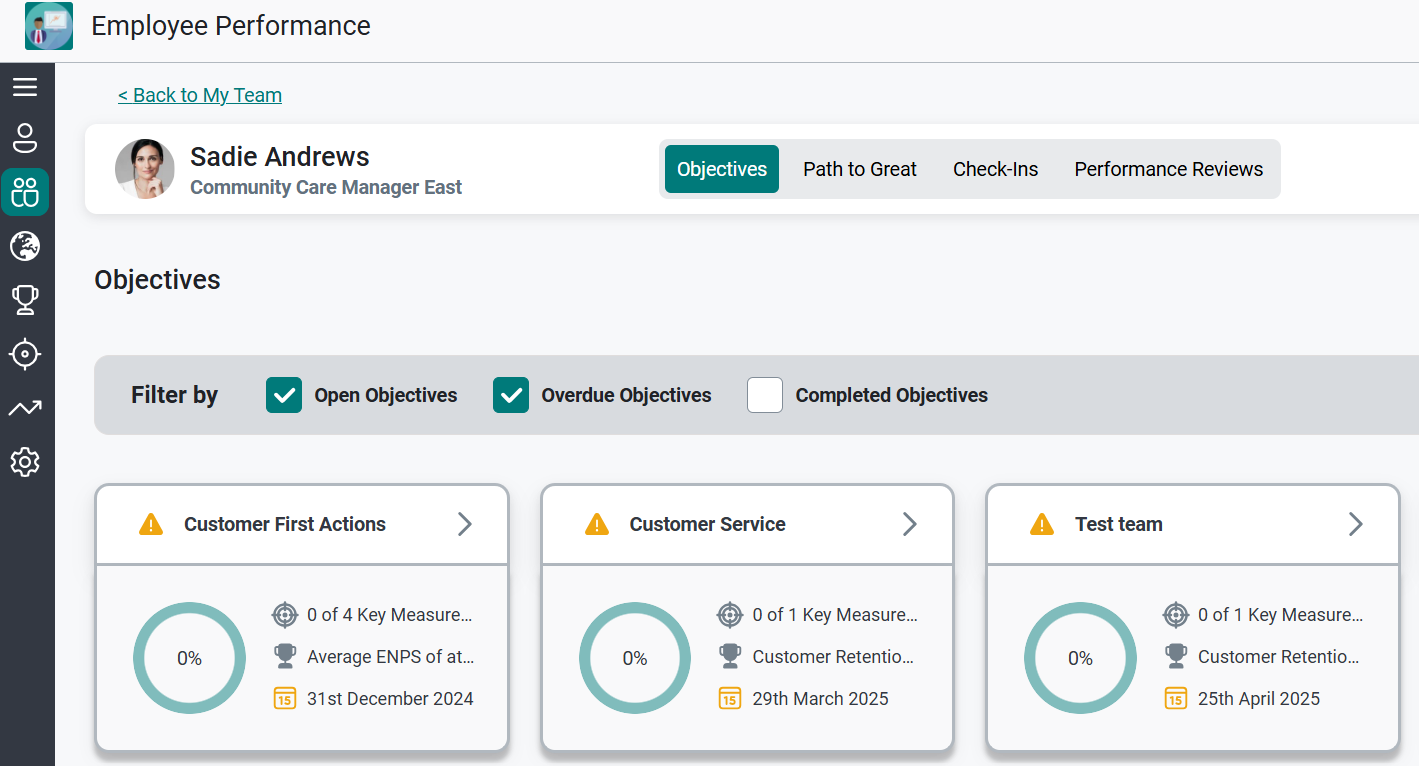
Task: Click the target objectives icon in sidebar
Action: click(25, 354)
